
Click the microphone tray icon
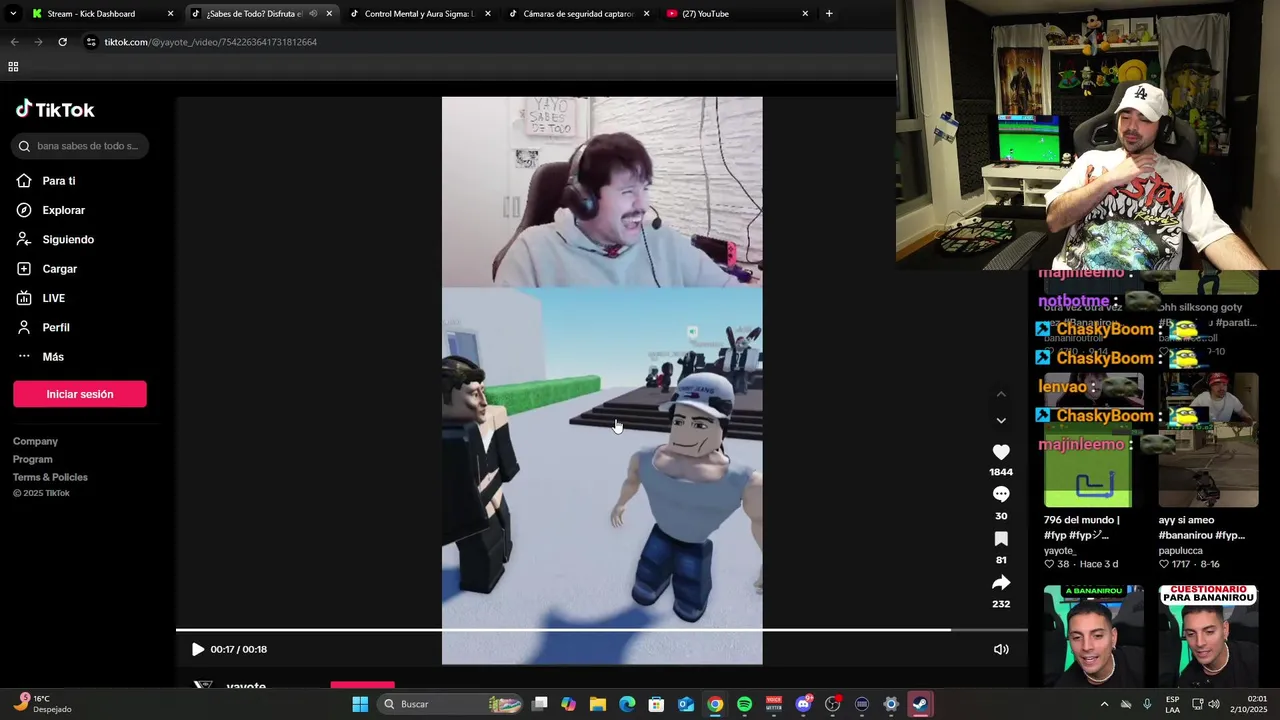coord(1147,704)
